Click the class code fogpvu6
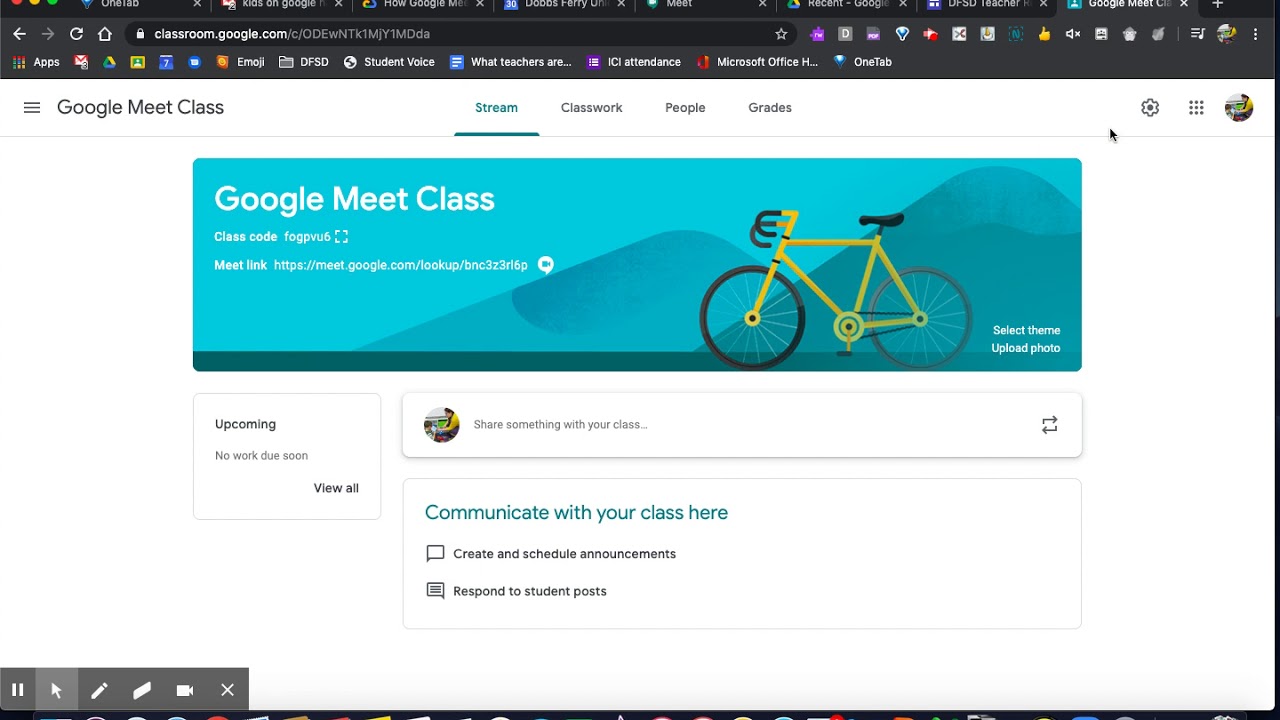Viewport: 1280px width, 720px height. click(307, 237)
